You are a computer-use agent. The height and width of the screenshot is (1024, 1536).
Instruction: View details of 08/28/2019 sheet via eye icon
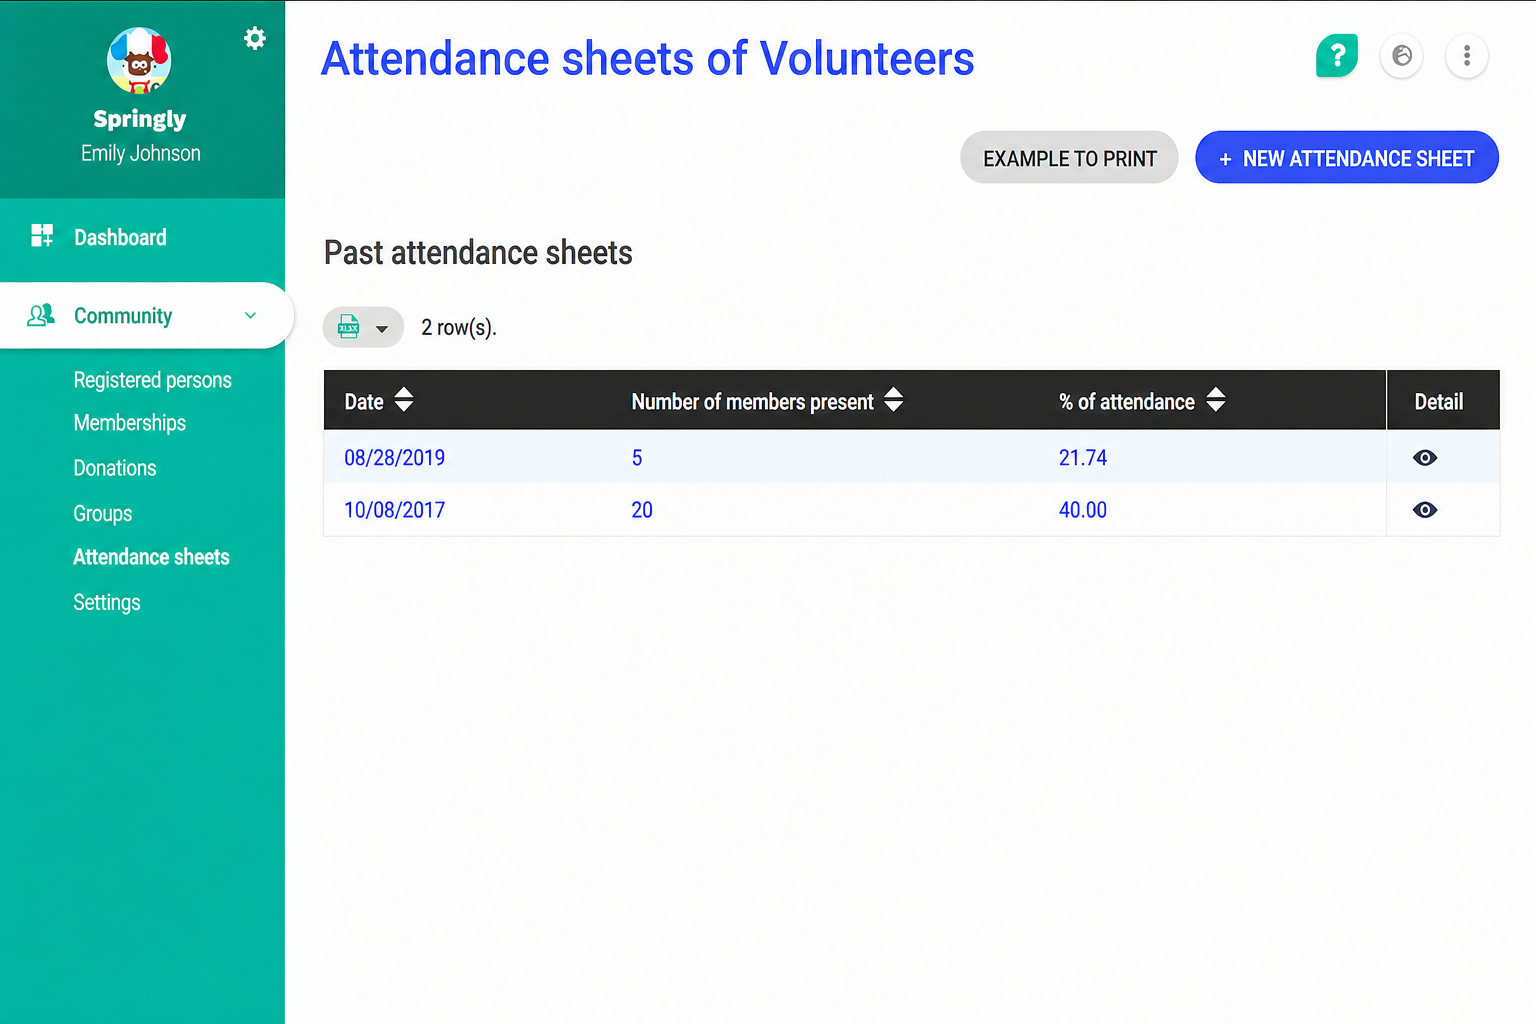1425,458
